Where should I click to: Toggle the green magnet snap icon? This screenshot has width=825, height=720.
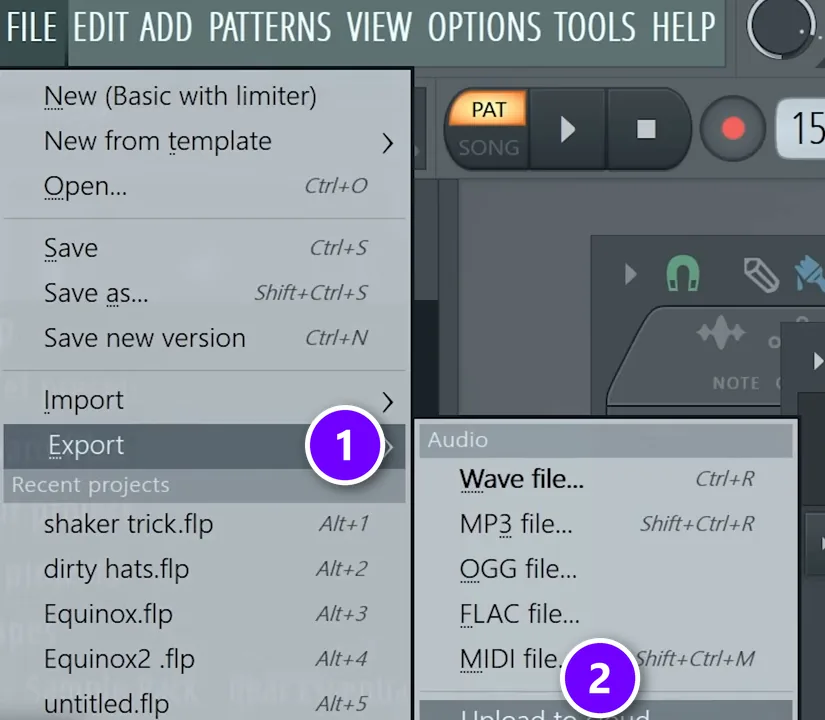pos(683,273)
